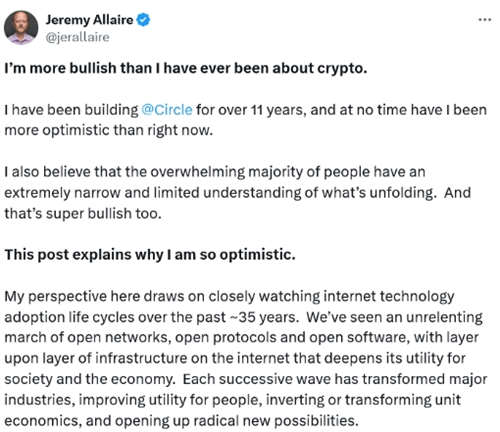The height and width of the screenshot is (432, 500).
Task: Click the blue verified checkmark badge
Action: (143, 20)
